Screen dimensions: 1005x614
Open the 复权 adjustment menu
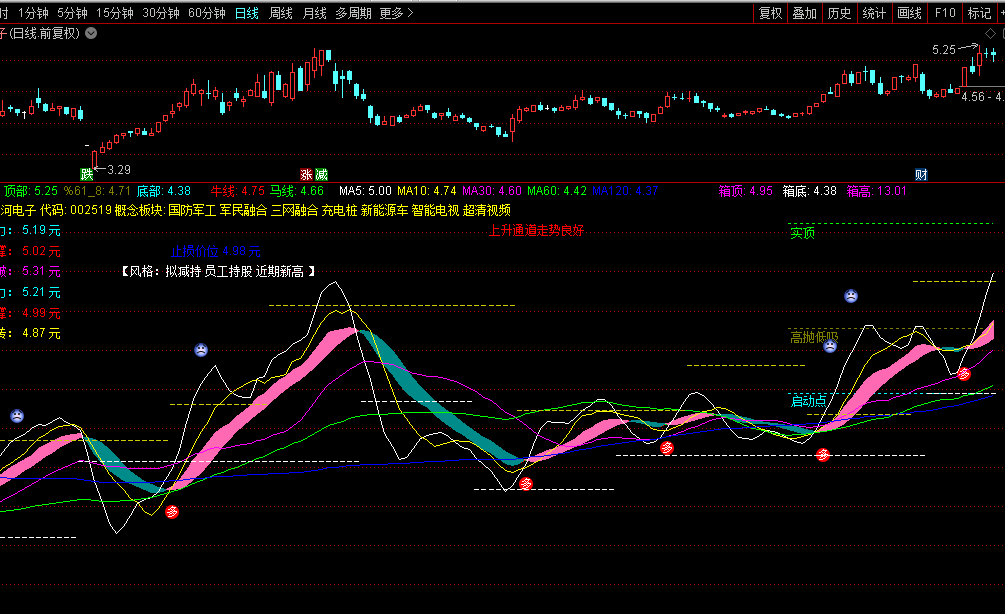pyautogui.click(x=771, y=13)
